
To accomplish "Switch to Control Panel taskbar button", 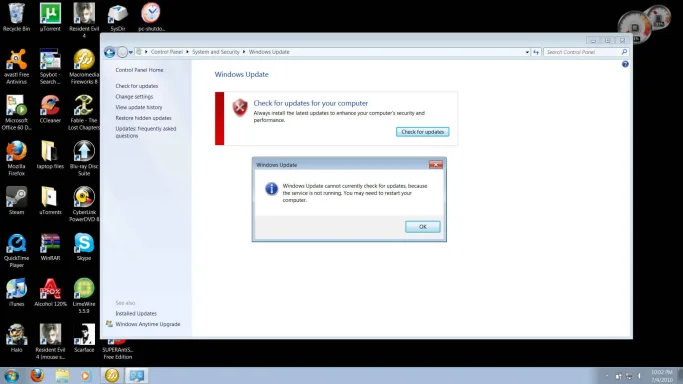I will point(137,375).
